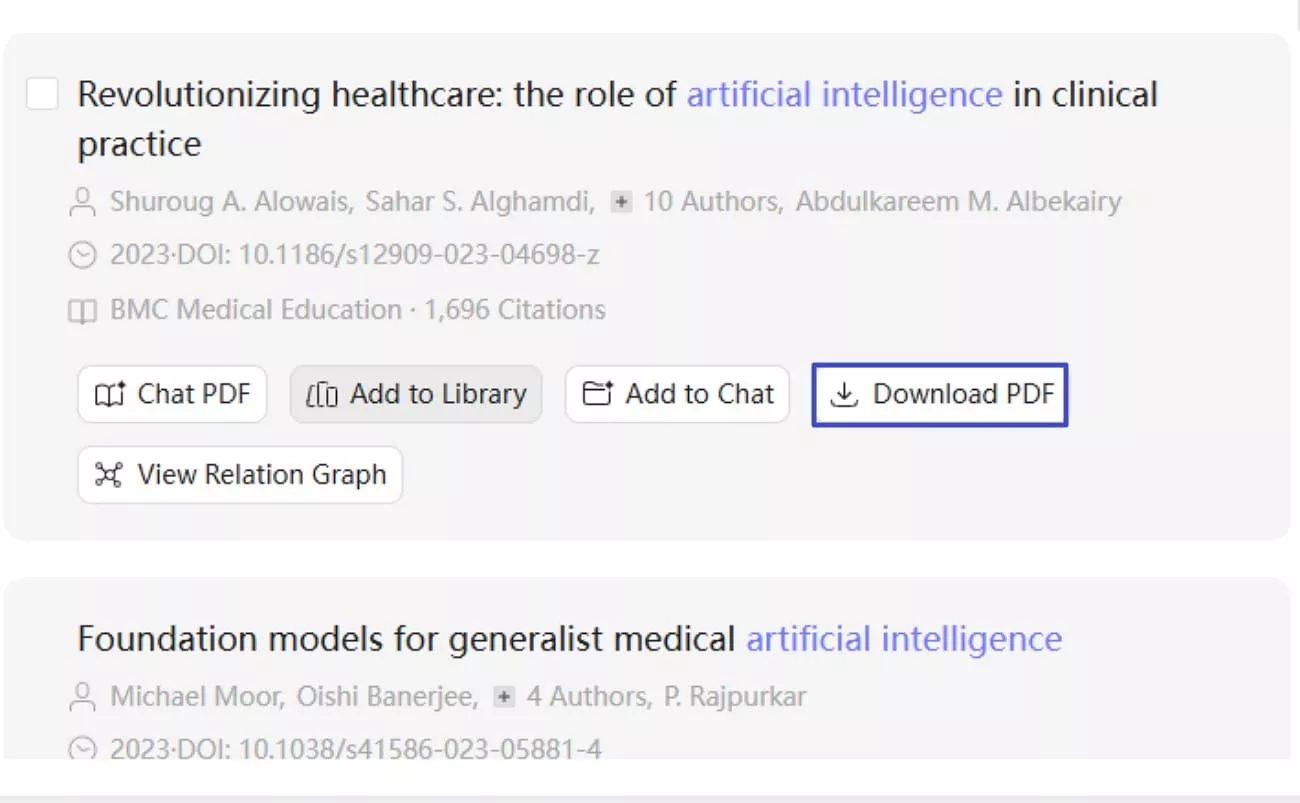
Task: Tick the checkbox for the first paper
Action: pyautogui.click(x=42, y=93)
